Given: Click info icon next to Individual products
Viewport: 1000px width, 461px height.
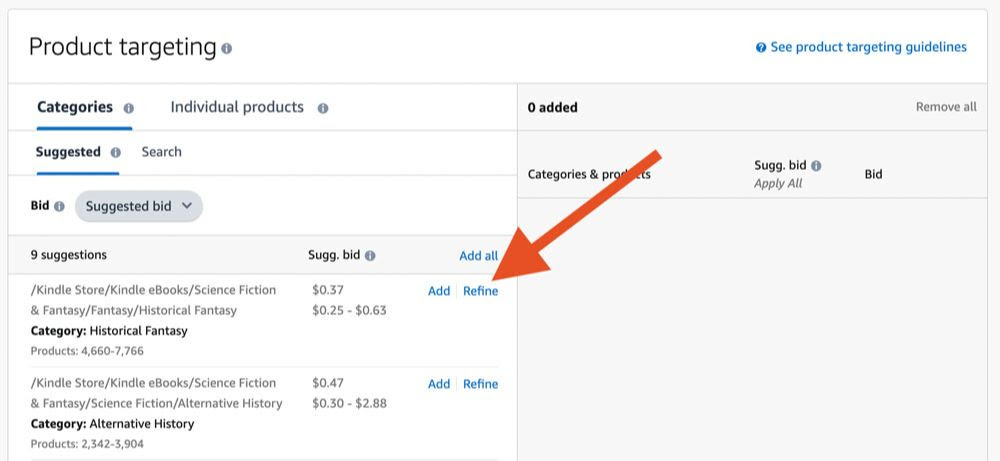Looking at the screenshot, I should [323, 108].
